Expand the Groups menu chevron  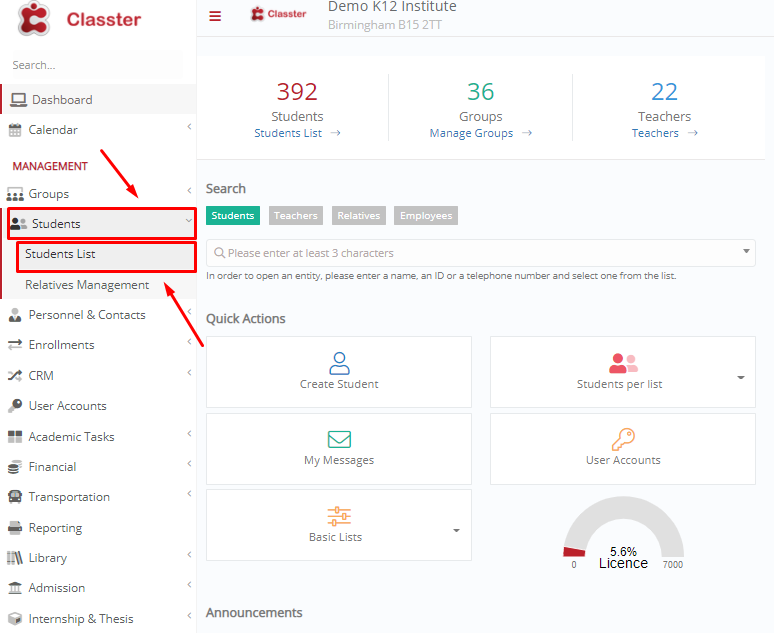(x=189, y=191)
